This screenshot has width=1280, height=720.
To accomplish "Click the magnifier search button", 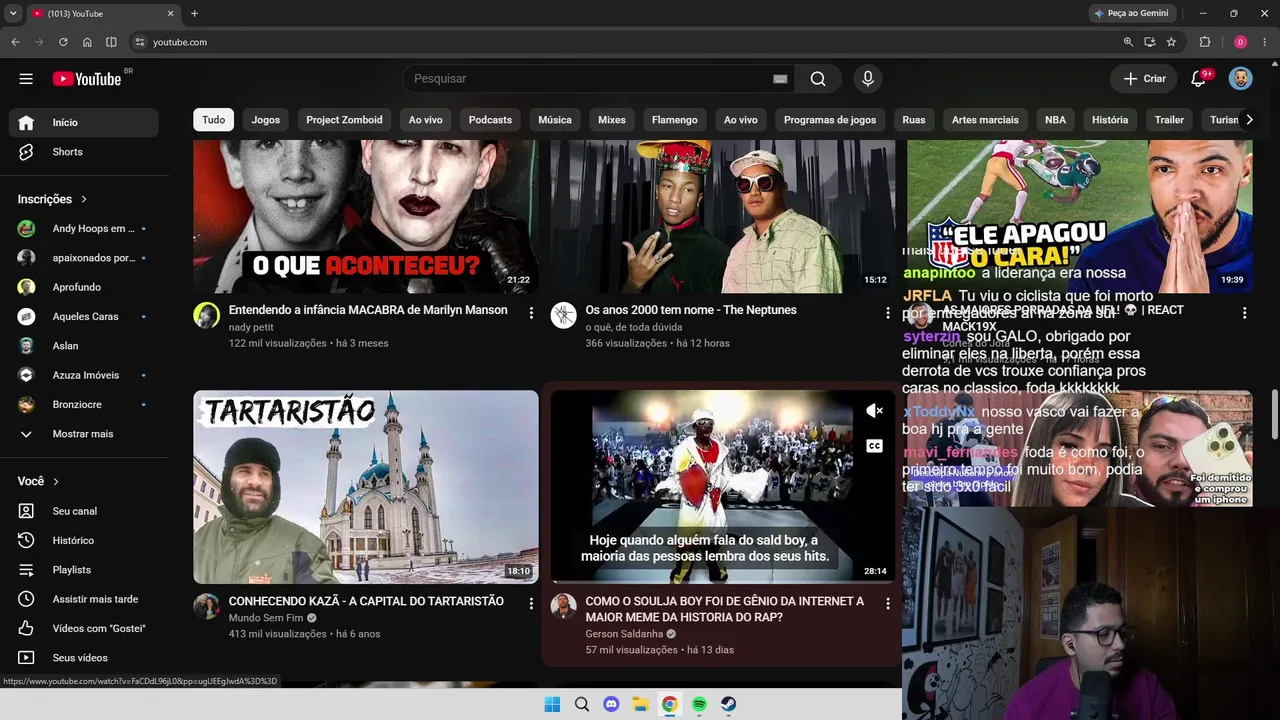I will tap(818, 79).
